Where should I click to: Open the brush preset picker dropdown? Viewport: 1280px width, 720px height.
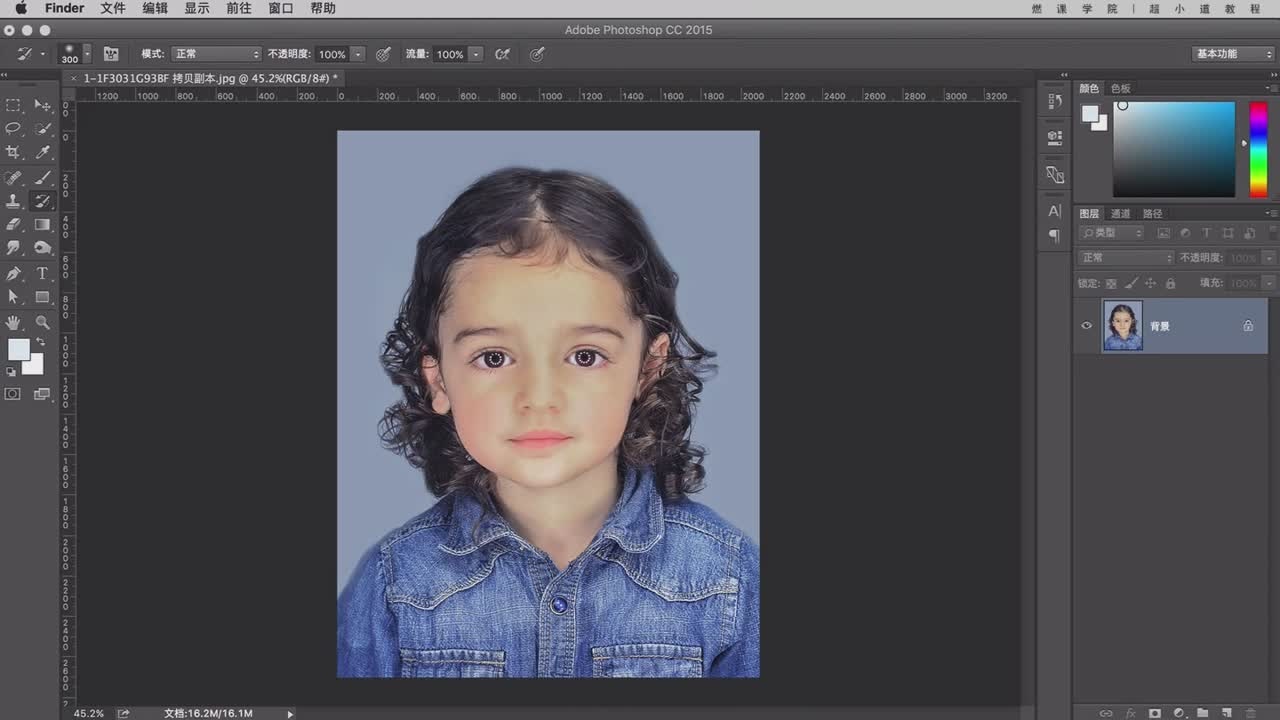tap(88, 54)
